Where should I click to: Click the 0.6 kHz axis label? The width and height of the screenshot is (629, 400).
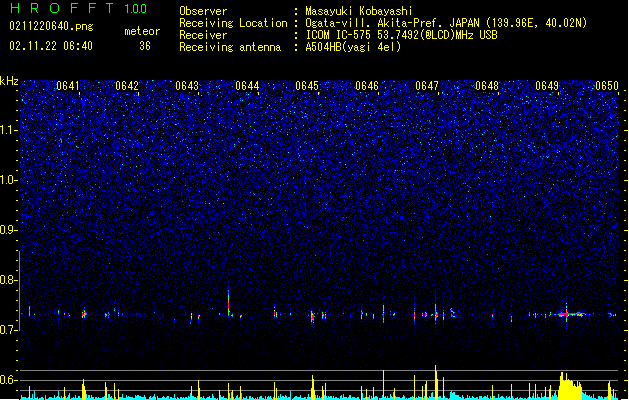(8, 380)
